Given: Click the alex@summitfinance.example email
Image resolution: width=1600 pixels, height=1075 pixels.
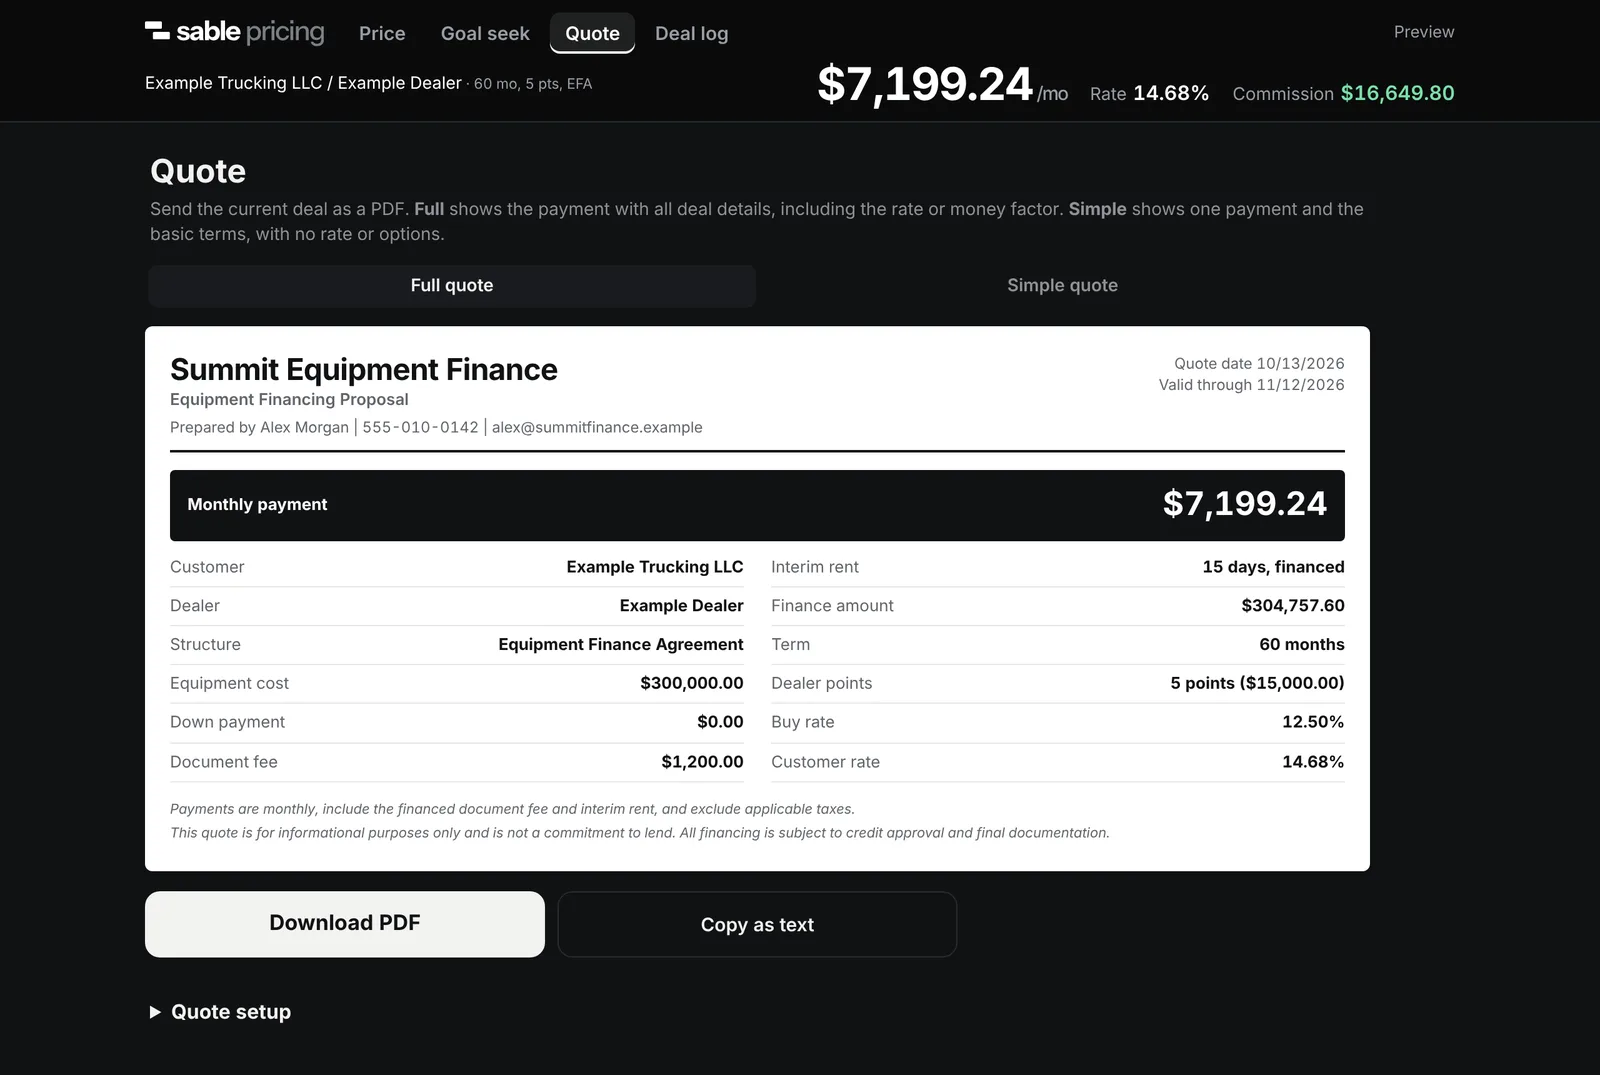Looking at the screenshot, I should click(597, 427).
